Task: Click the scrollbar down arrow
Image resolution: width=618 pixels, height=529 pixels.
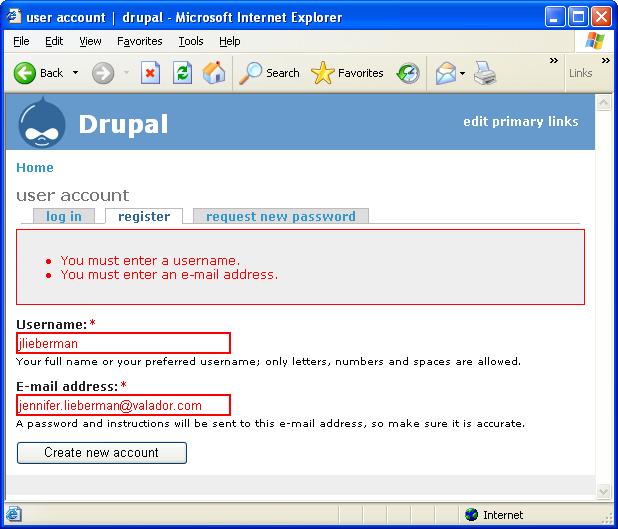Action: coord(603,491)
